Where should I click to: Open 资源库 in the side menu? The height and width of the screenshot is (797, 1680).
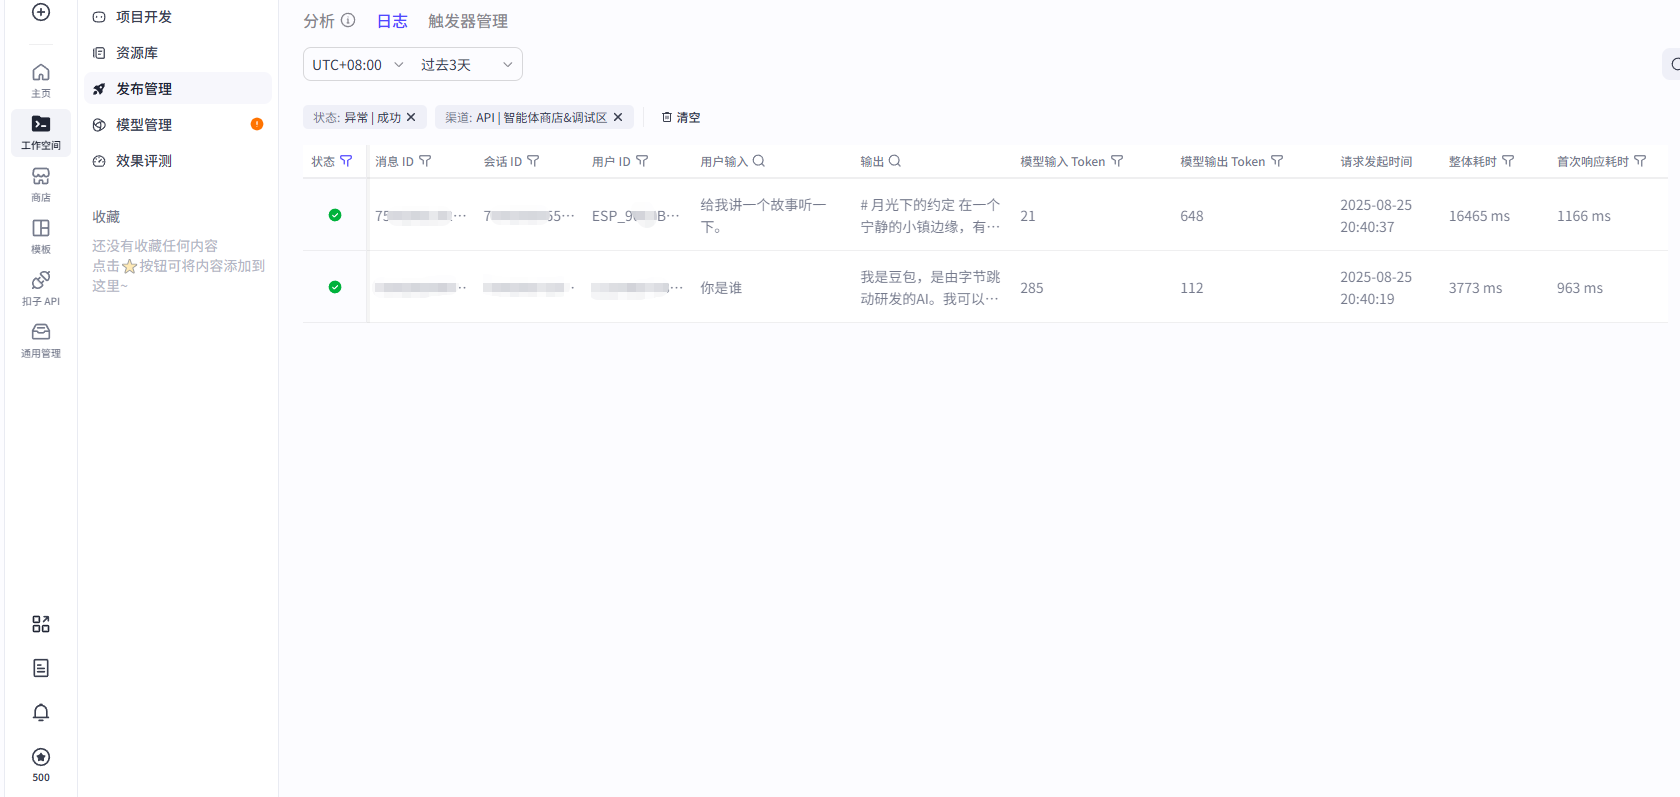tap(178, 53)
